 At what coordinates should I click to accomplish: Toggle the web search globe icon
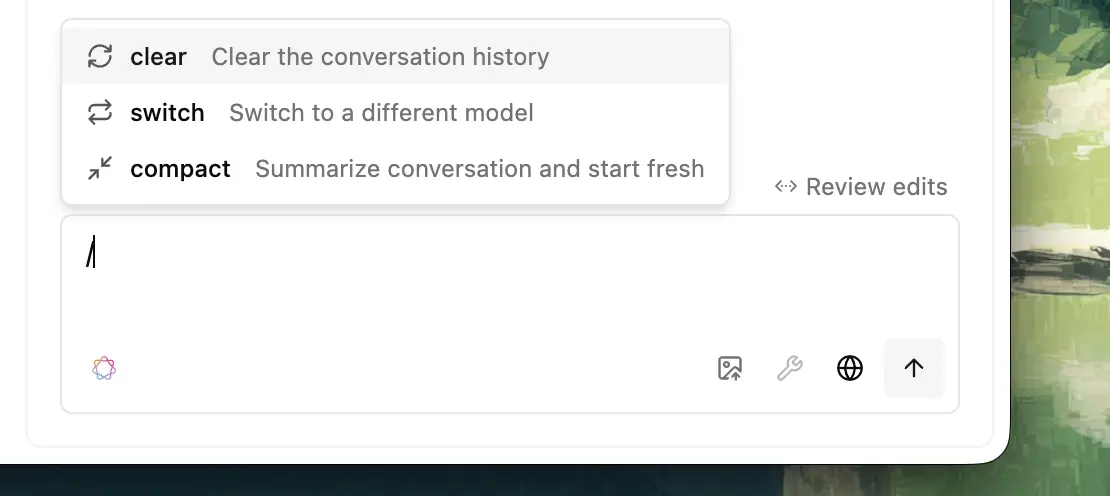[x=849, y=369]
